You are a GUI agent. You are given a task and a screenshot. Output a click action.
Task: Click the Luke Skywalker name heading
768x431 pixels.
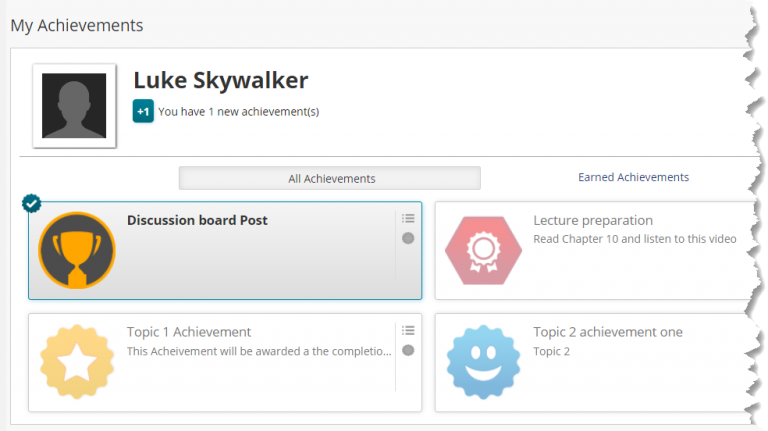click(221, 80)
